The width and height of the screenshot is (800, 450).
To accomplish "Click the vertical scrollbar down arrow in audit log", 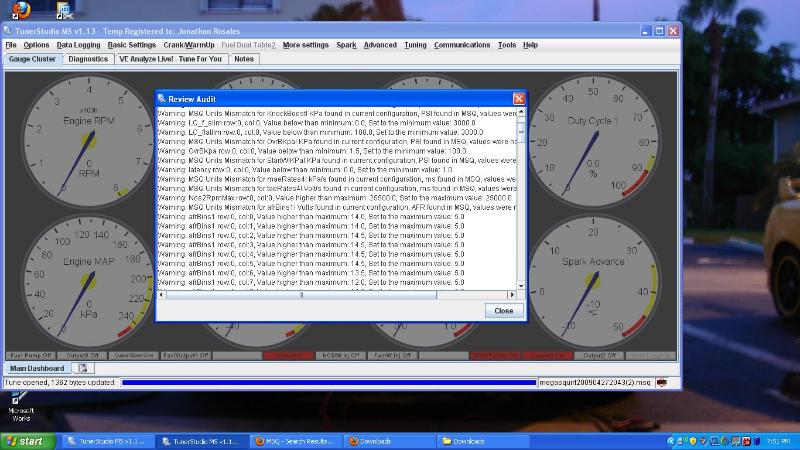I will point(520,285).
